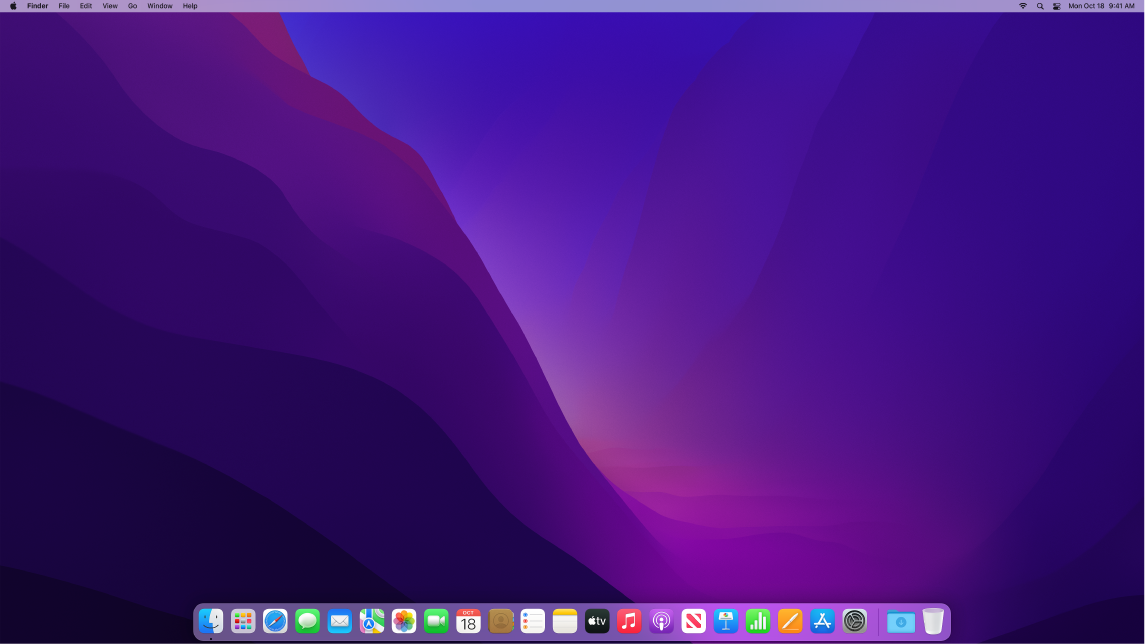Launch the Messages app
This screenshot has width=1146, height=644.
coord(306,621)
